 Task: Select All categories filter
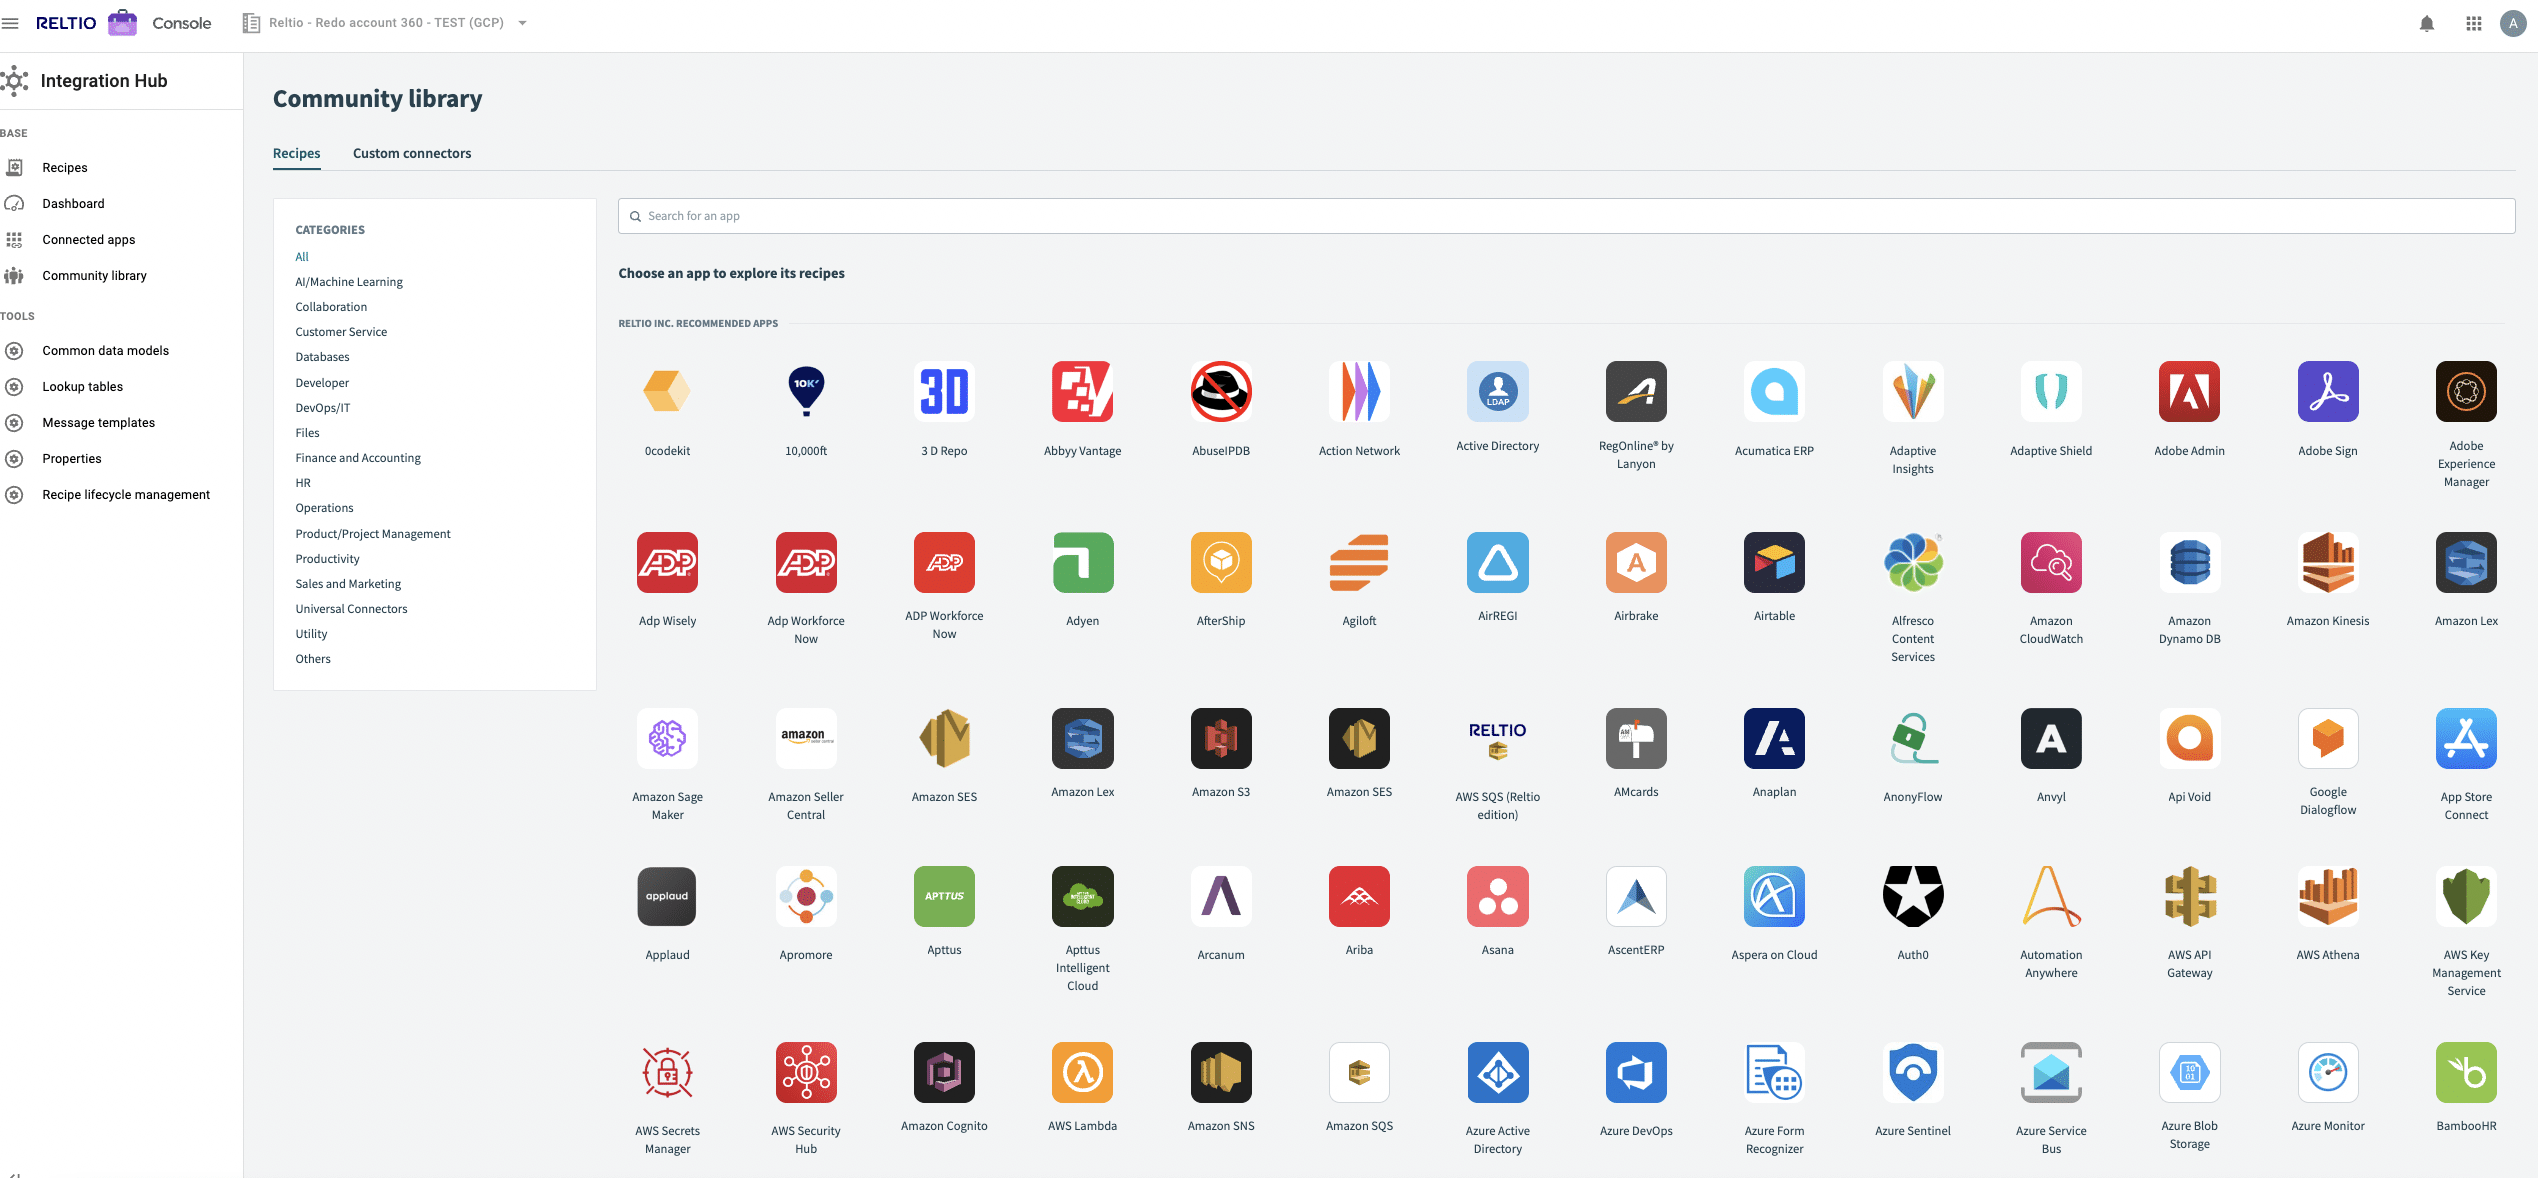(x=301, y=256)
